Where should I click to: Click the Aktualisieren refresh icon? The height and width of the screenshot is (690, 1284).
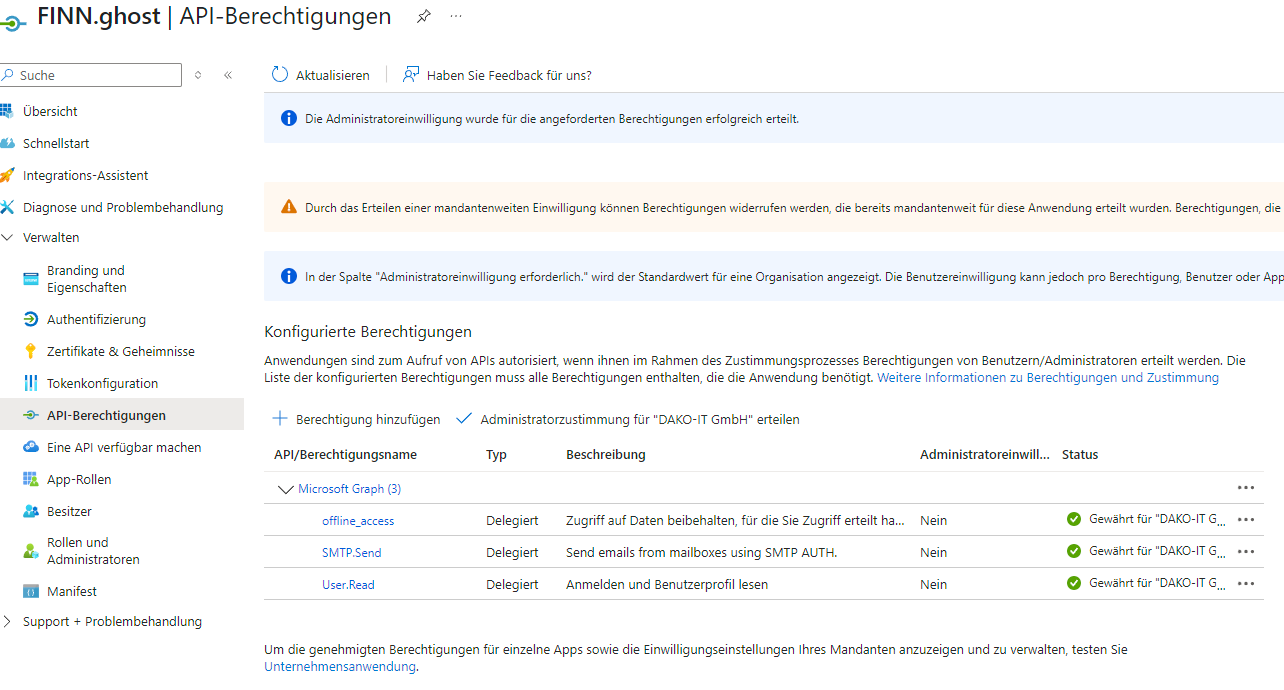click(x=280, y=75)
